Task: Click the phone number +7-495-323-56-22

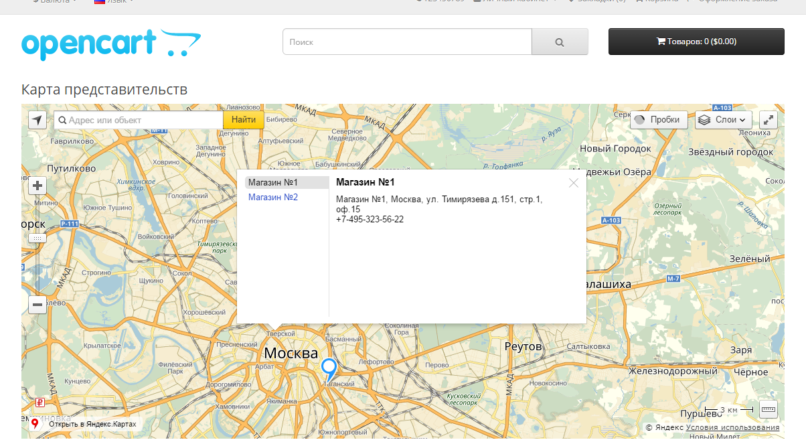Action: tap(370, 219)
